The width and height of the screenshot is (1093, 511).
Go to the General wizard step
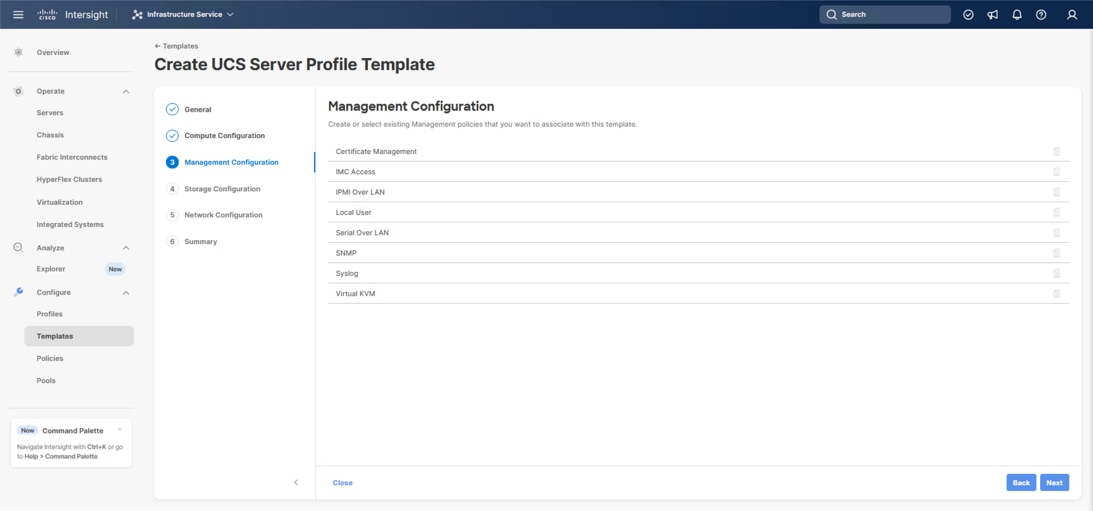189,109
